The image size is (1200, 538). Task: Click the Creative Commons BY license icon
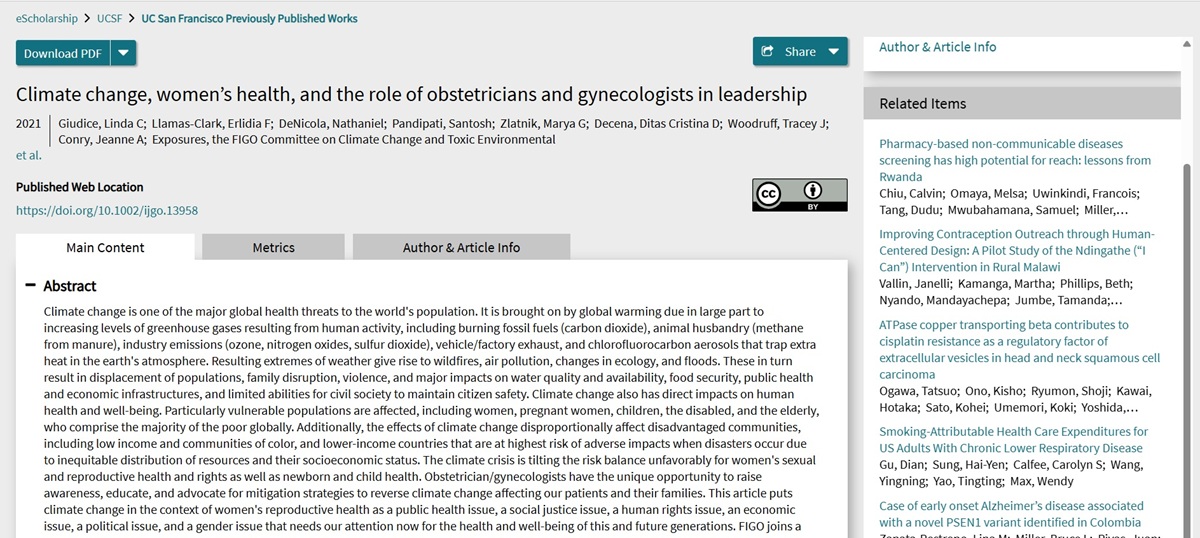[x=799, y=195]
